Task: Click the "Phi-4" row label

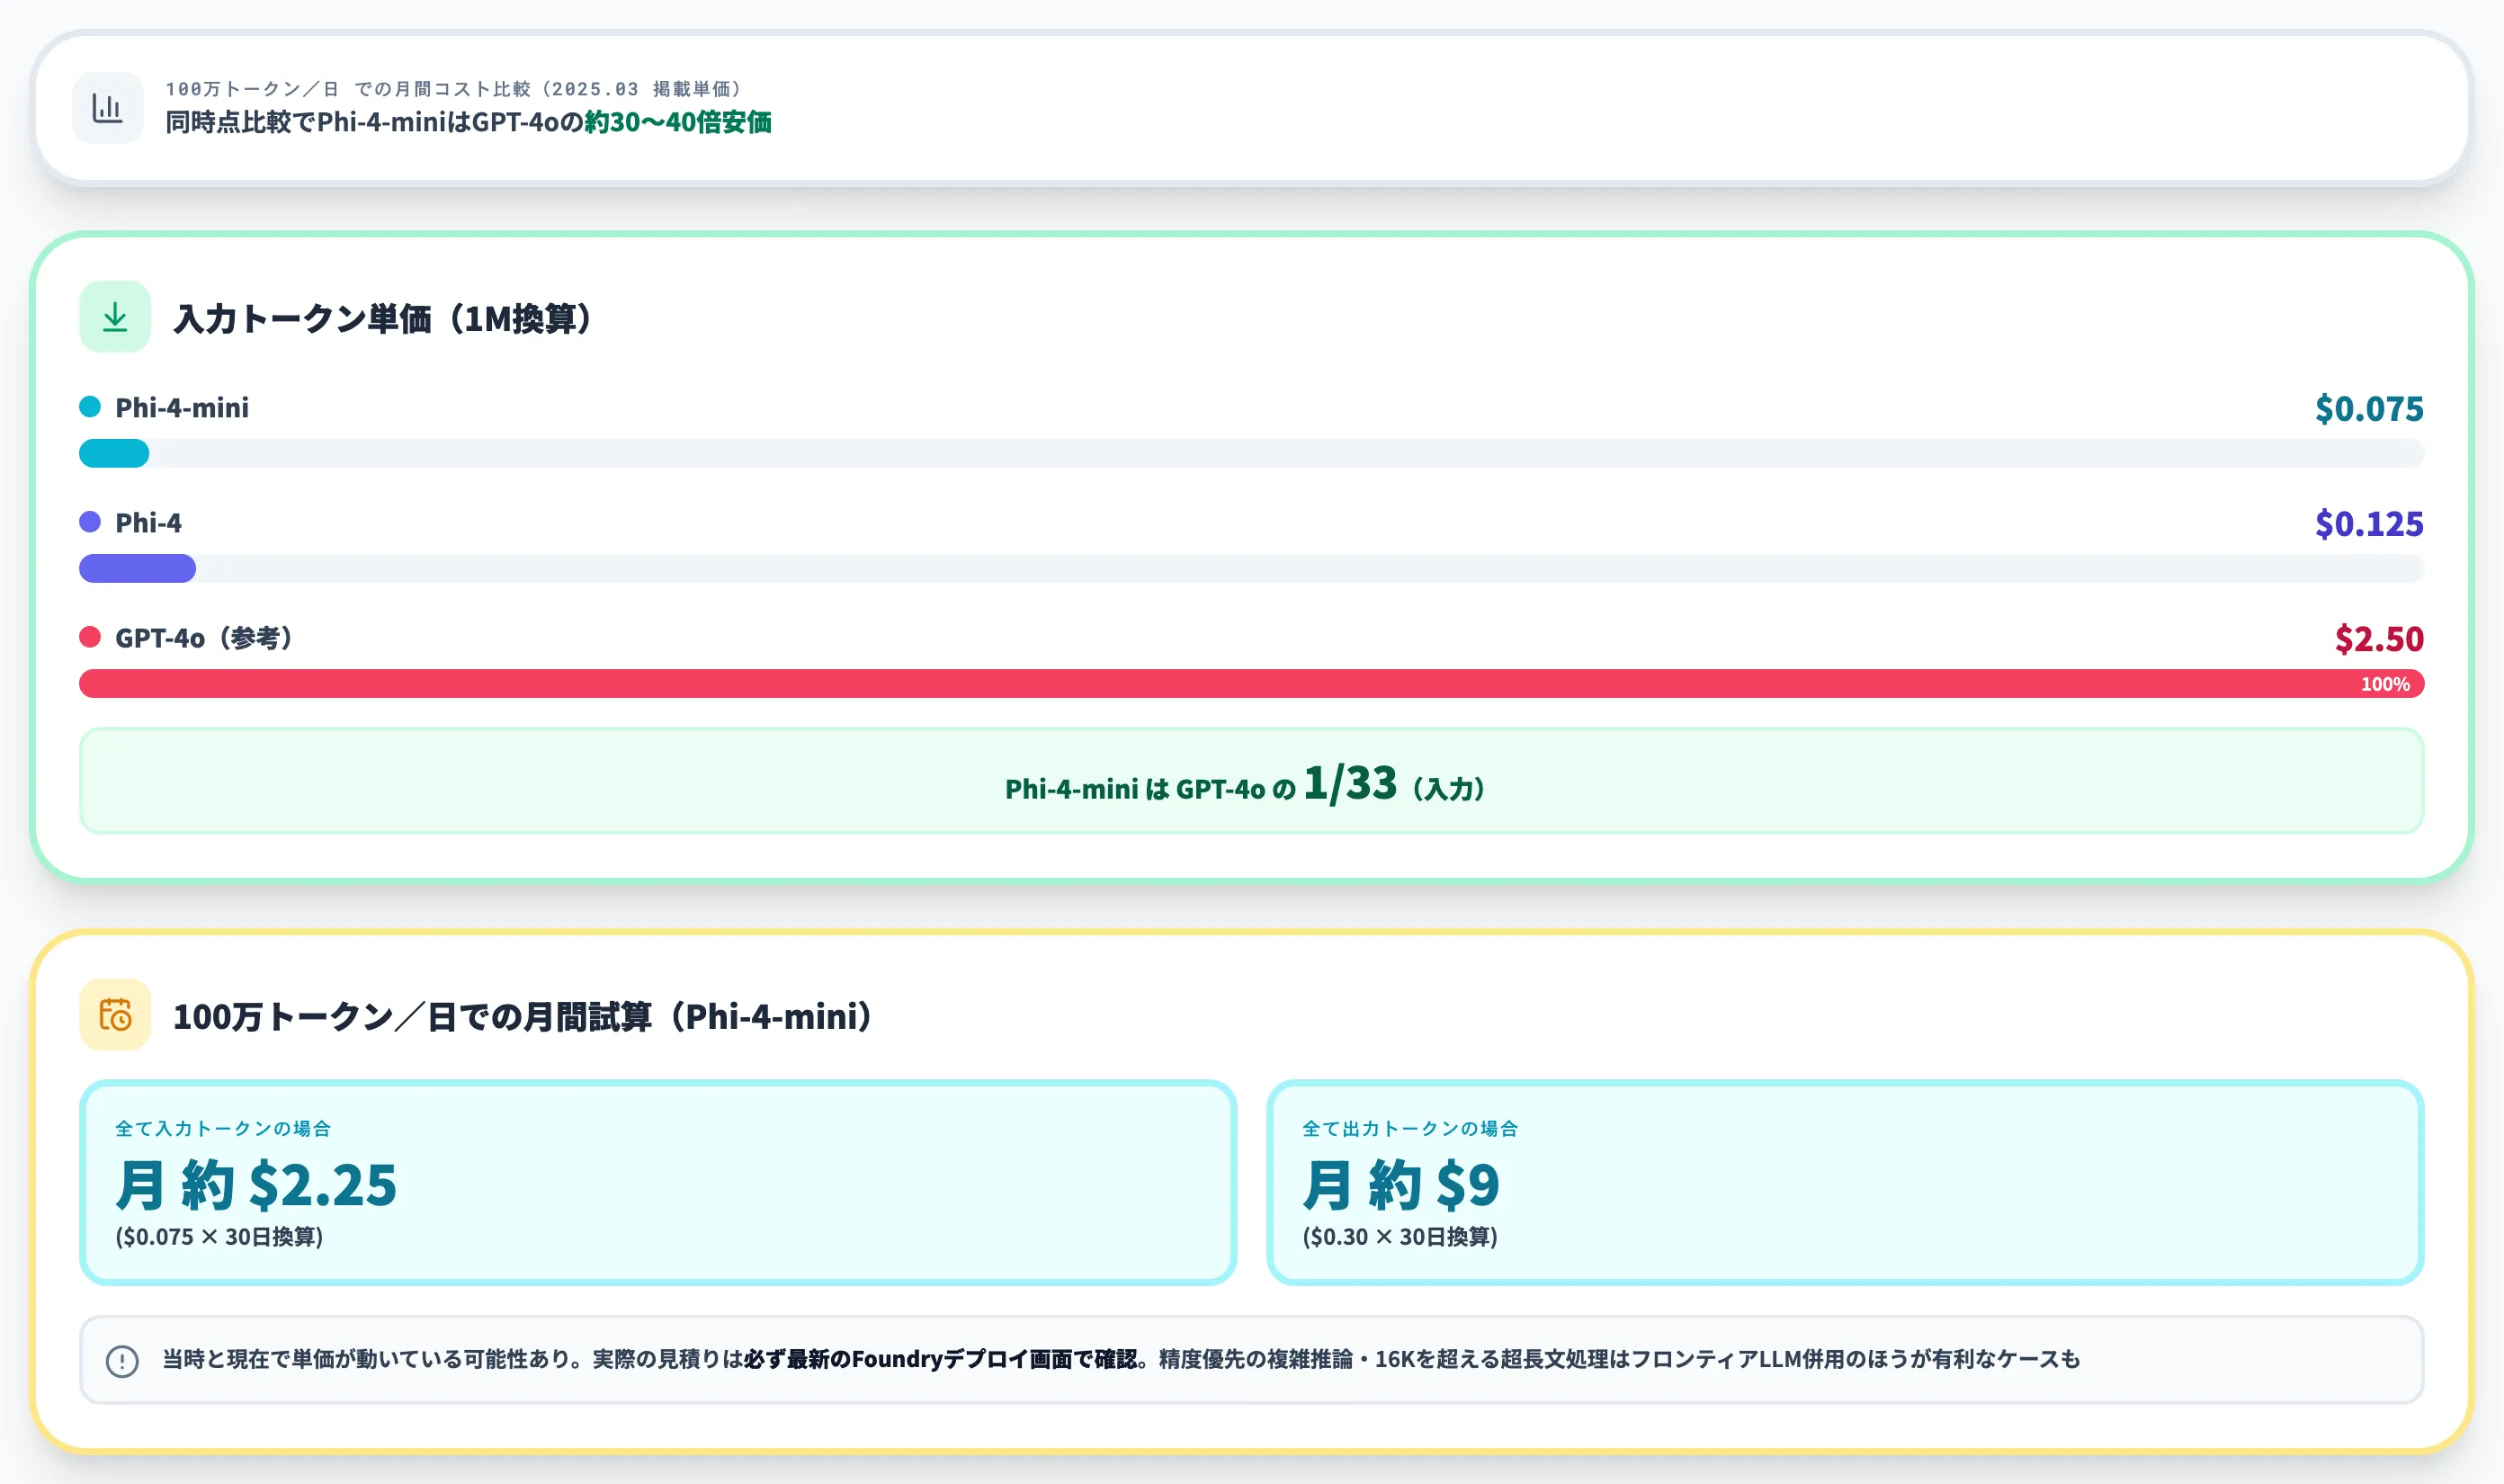Action: point(148,523)
